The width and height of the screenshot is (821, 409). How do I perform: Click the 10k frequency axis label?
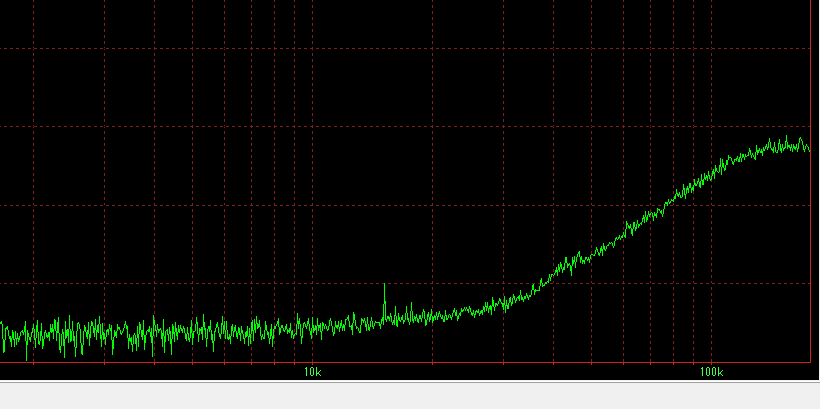coord(313,372)
